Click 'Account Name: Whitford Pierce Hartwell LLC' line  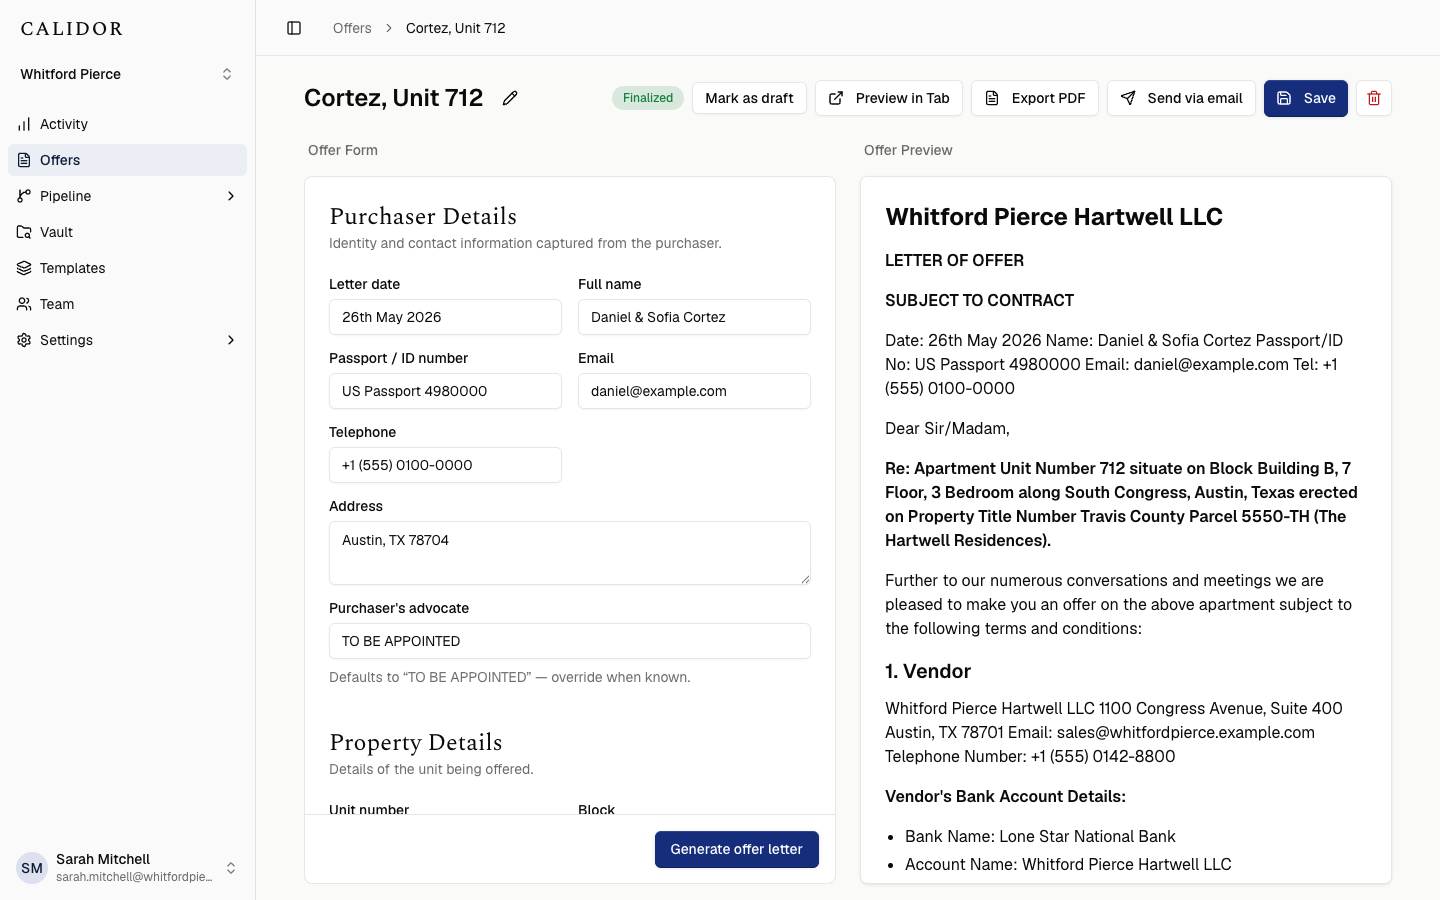point(1068,864)
